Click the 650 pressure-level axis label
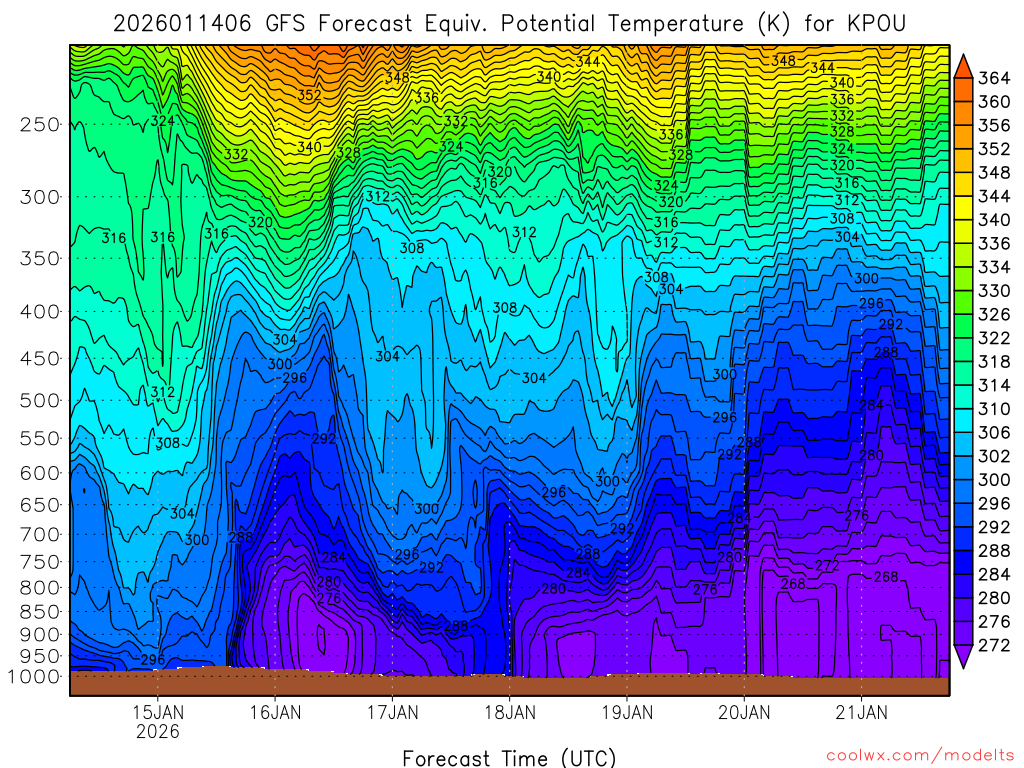Image resolution: width=1024 pixels, height=768 pixels. (40, 505)
